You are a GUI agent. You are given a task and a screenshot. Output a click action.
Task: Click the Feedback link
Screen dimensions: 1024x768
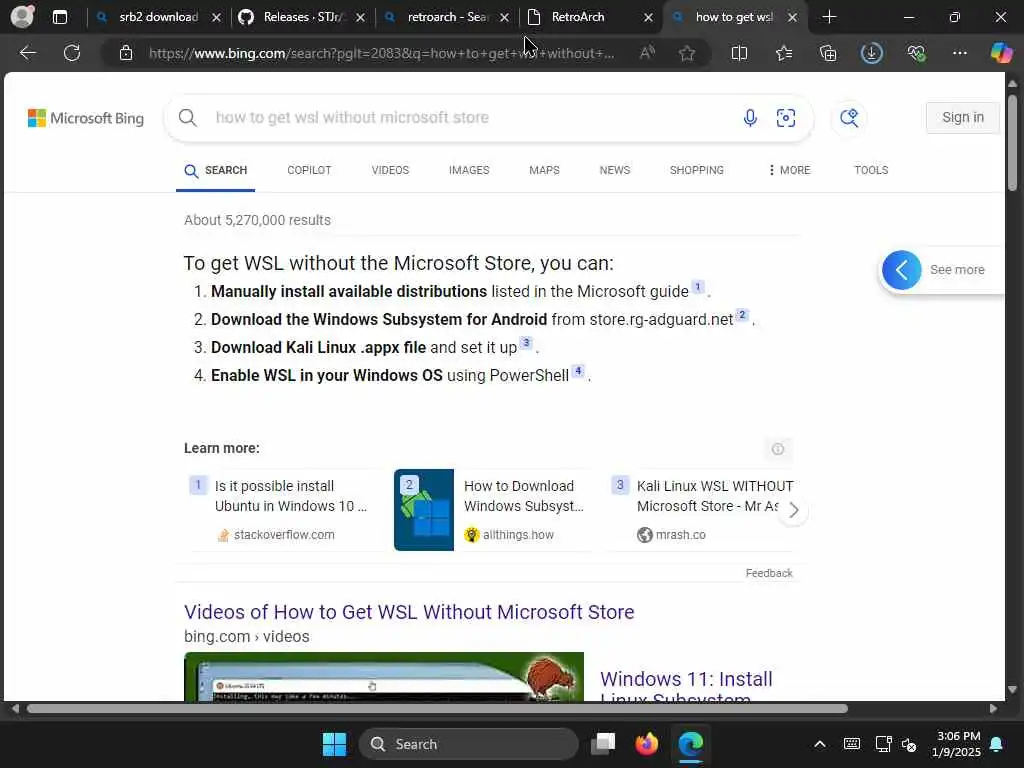point(769,573)
